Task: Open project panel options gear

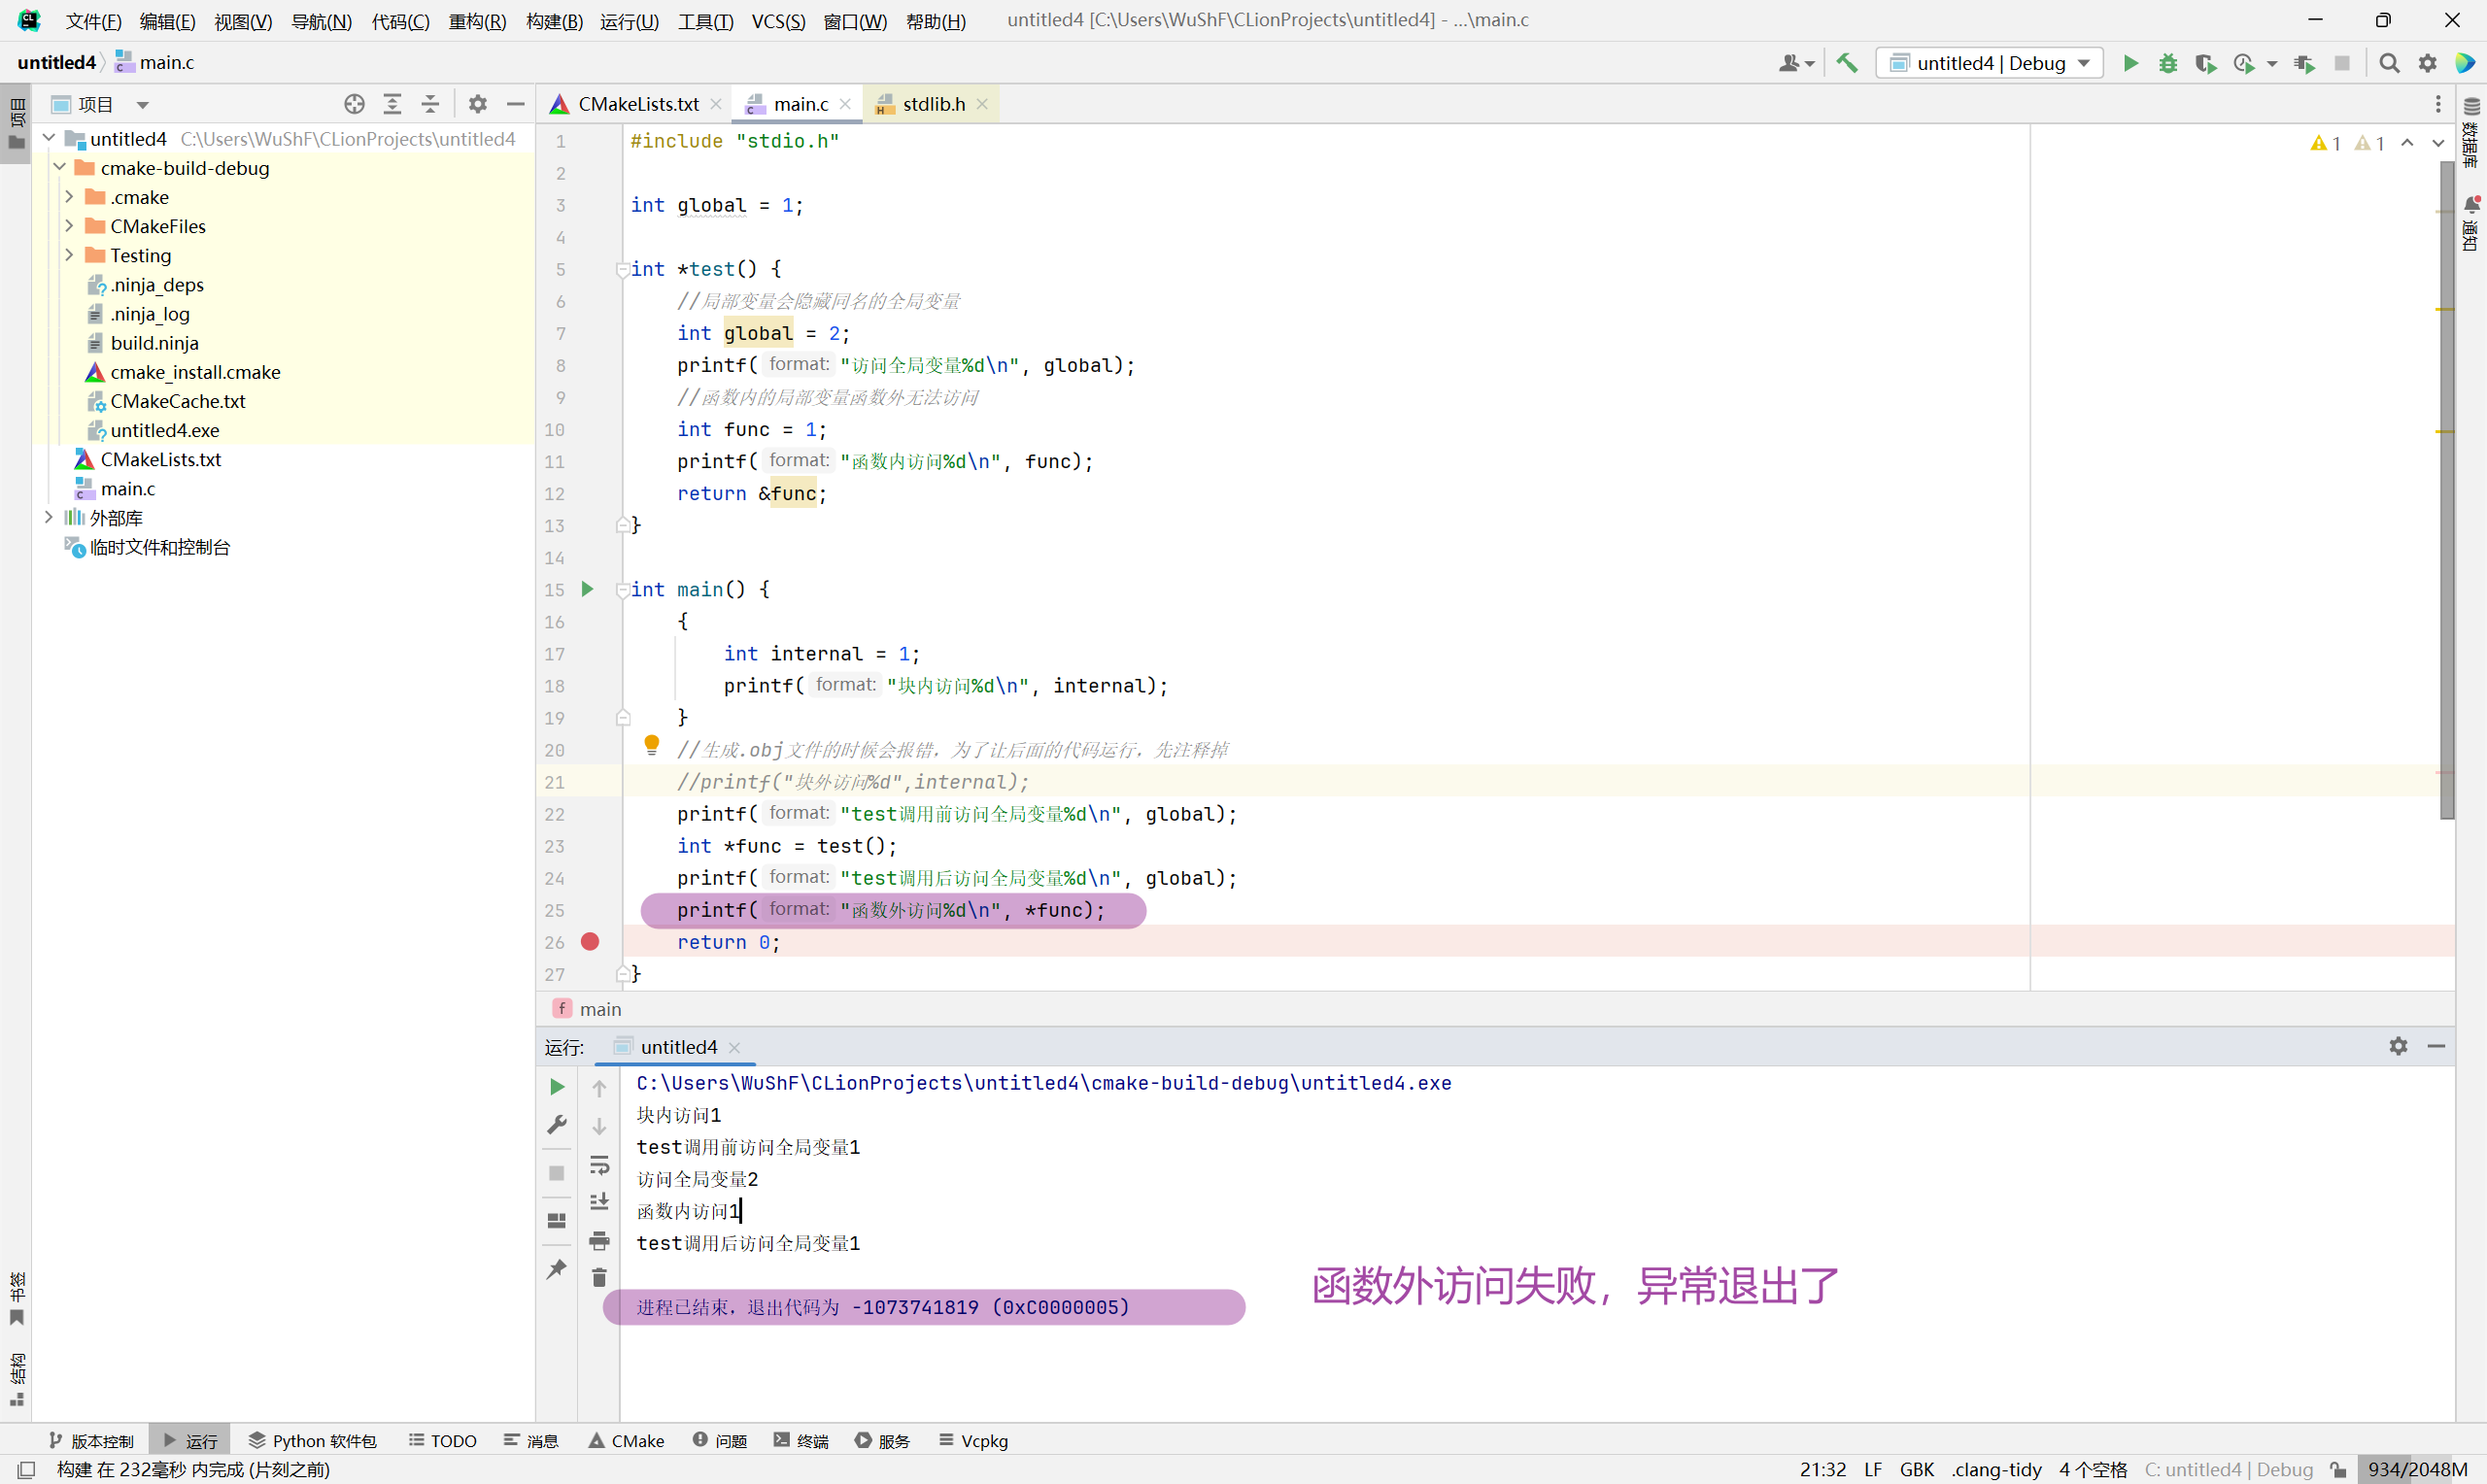Action: click(478, 104)
